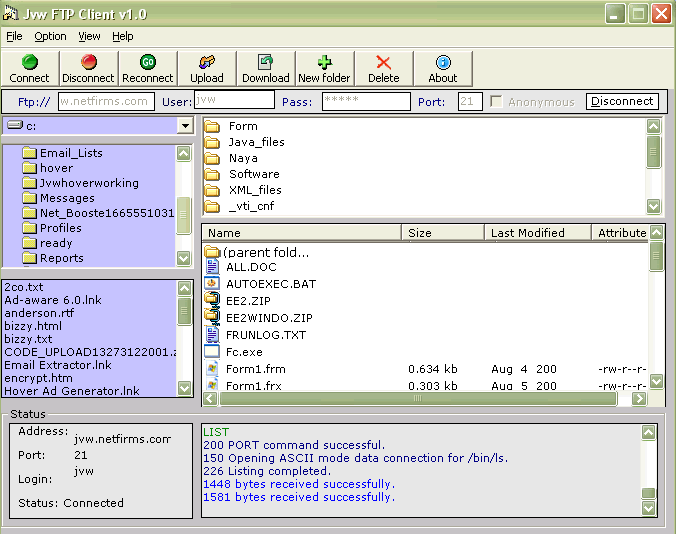Click the Upload toolbar icon
This screenshot has height=534, width=676.
click(x=207, y=62)
